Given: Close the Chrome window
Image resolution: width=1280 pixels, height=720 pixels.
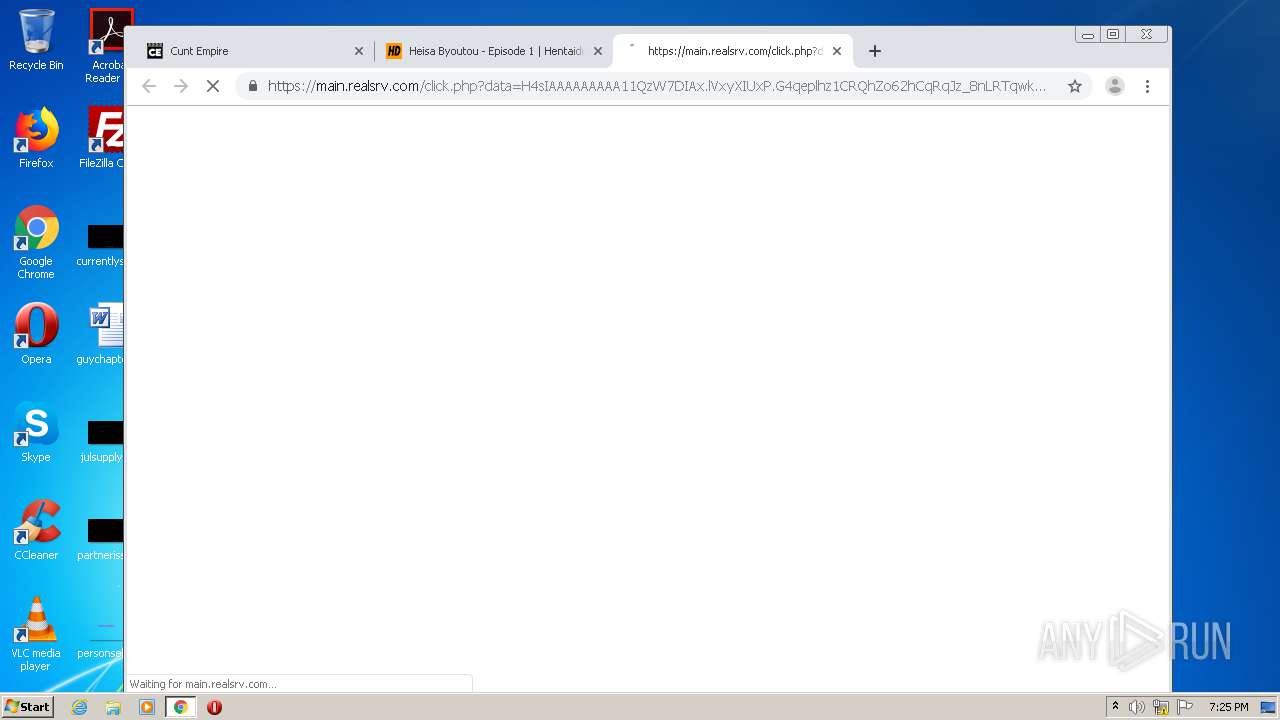Looking at the screenshot, I should (1146, 34).
